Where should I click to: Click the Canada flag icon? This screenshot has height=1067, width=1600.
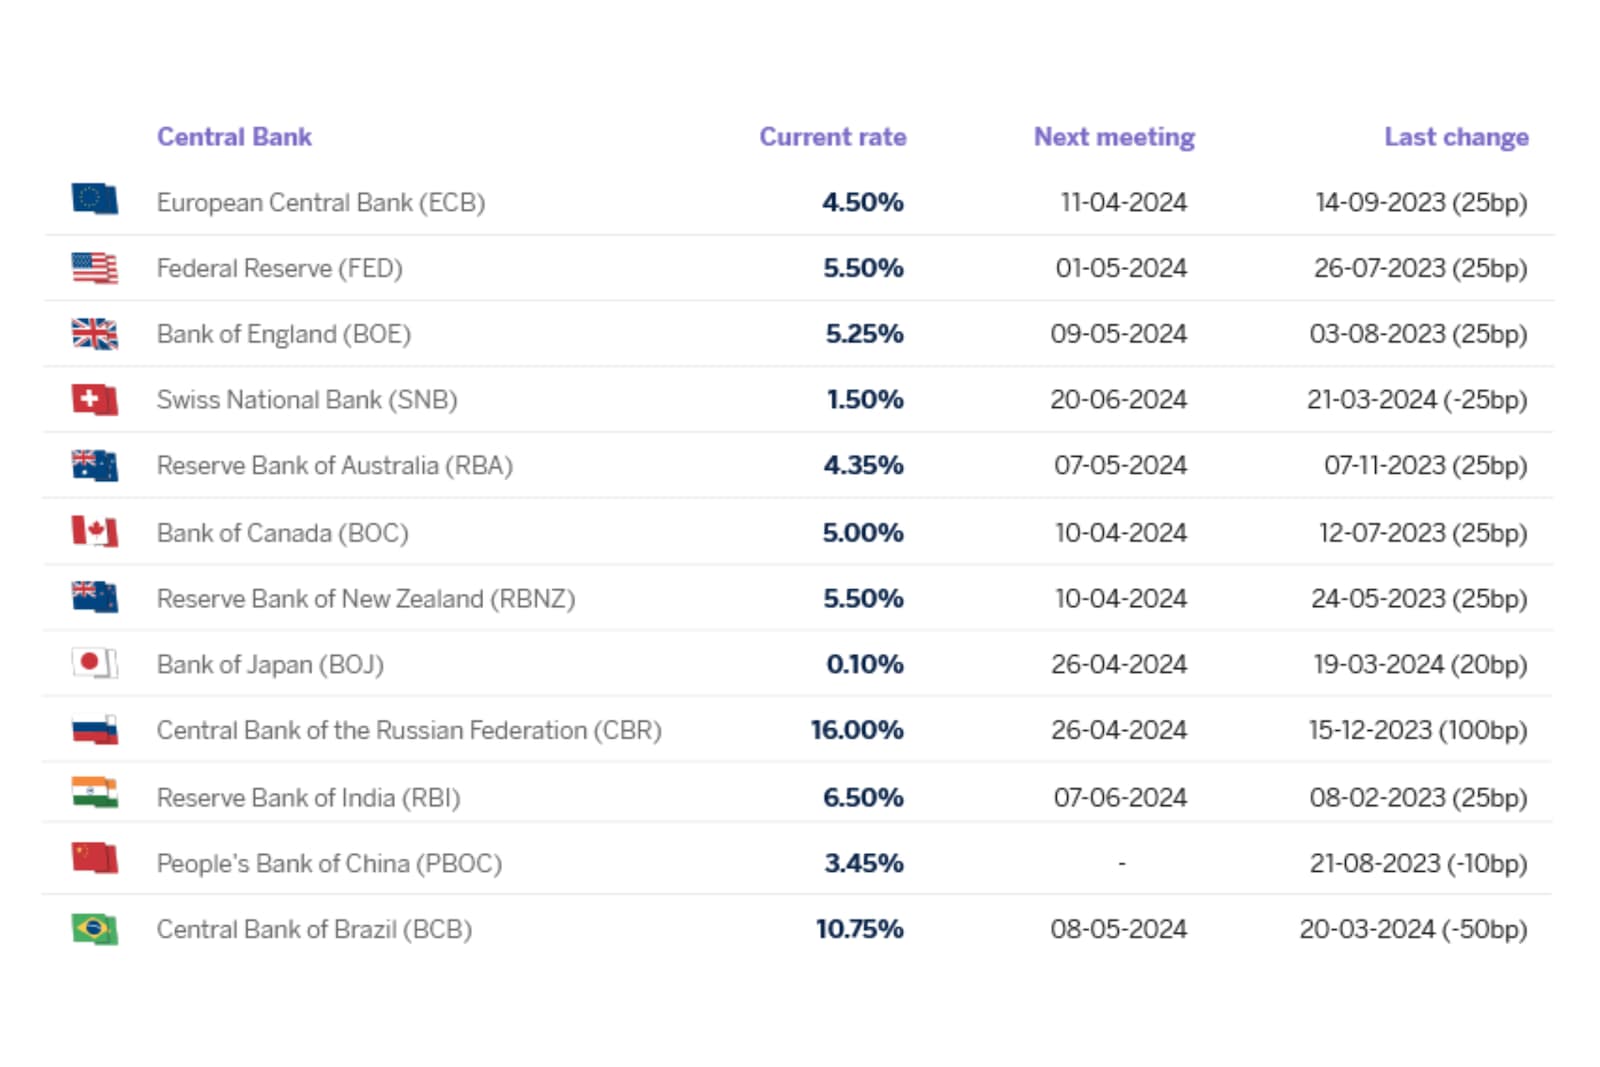tap(95, 531)
